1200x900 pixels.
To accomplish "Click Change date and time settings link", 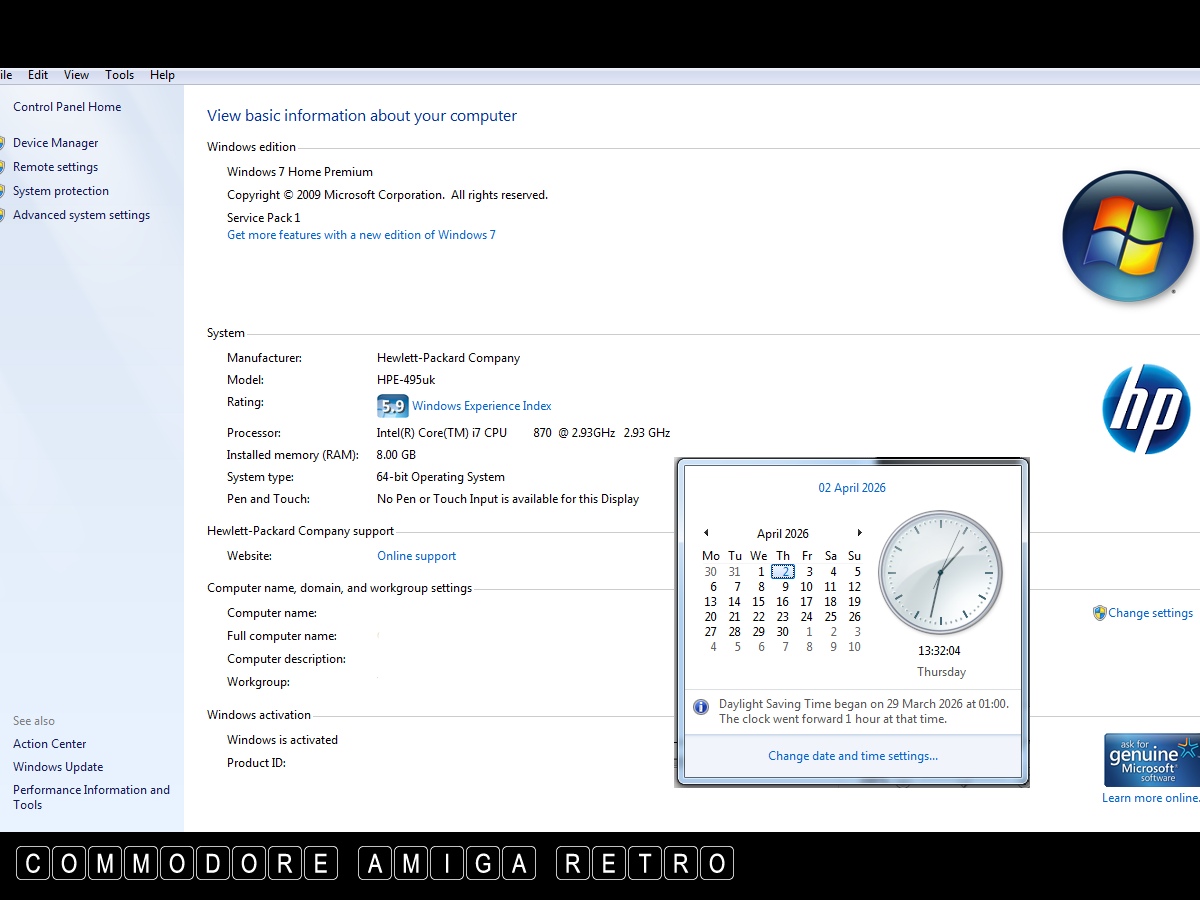I will point(852,756).
